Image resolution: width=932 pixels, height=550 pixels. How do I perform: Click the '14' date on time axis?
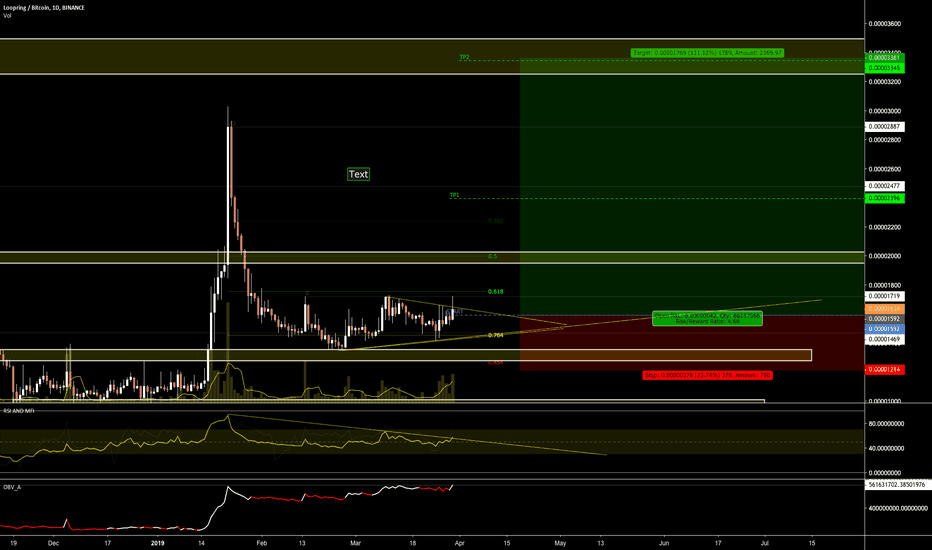click(201, 543)
